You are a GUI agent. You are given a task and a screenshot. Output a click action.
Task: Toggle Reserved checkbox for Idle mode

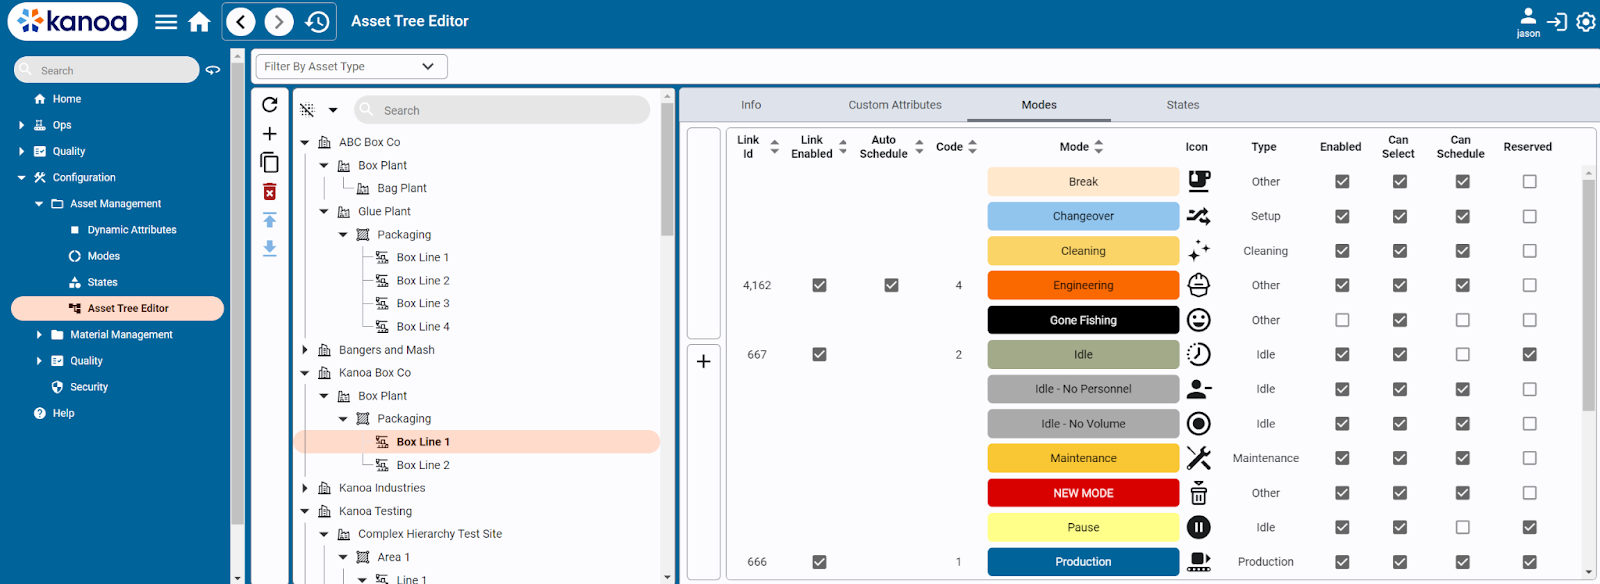[x=1529, y=354]
